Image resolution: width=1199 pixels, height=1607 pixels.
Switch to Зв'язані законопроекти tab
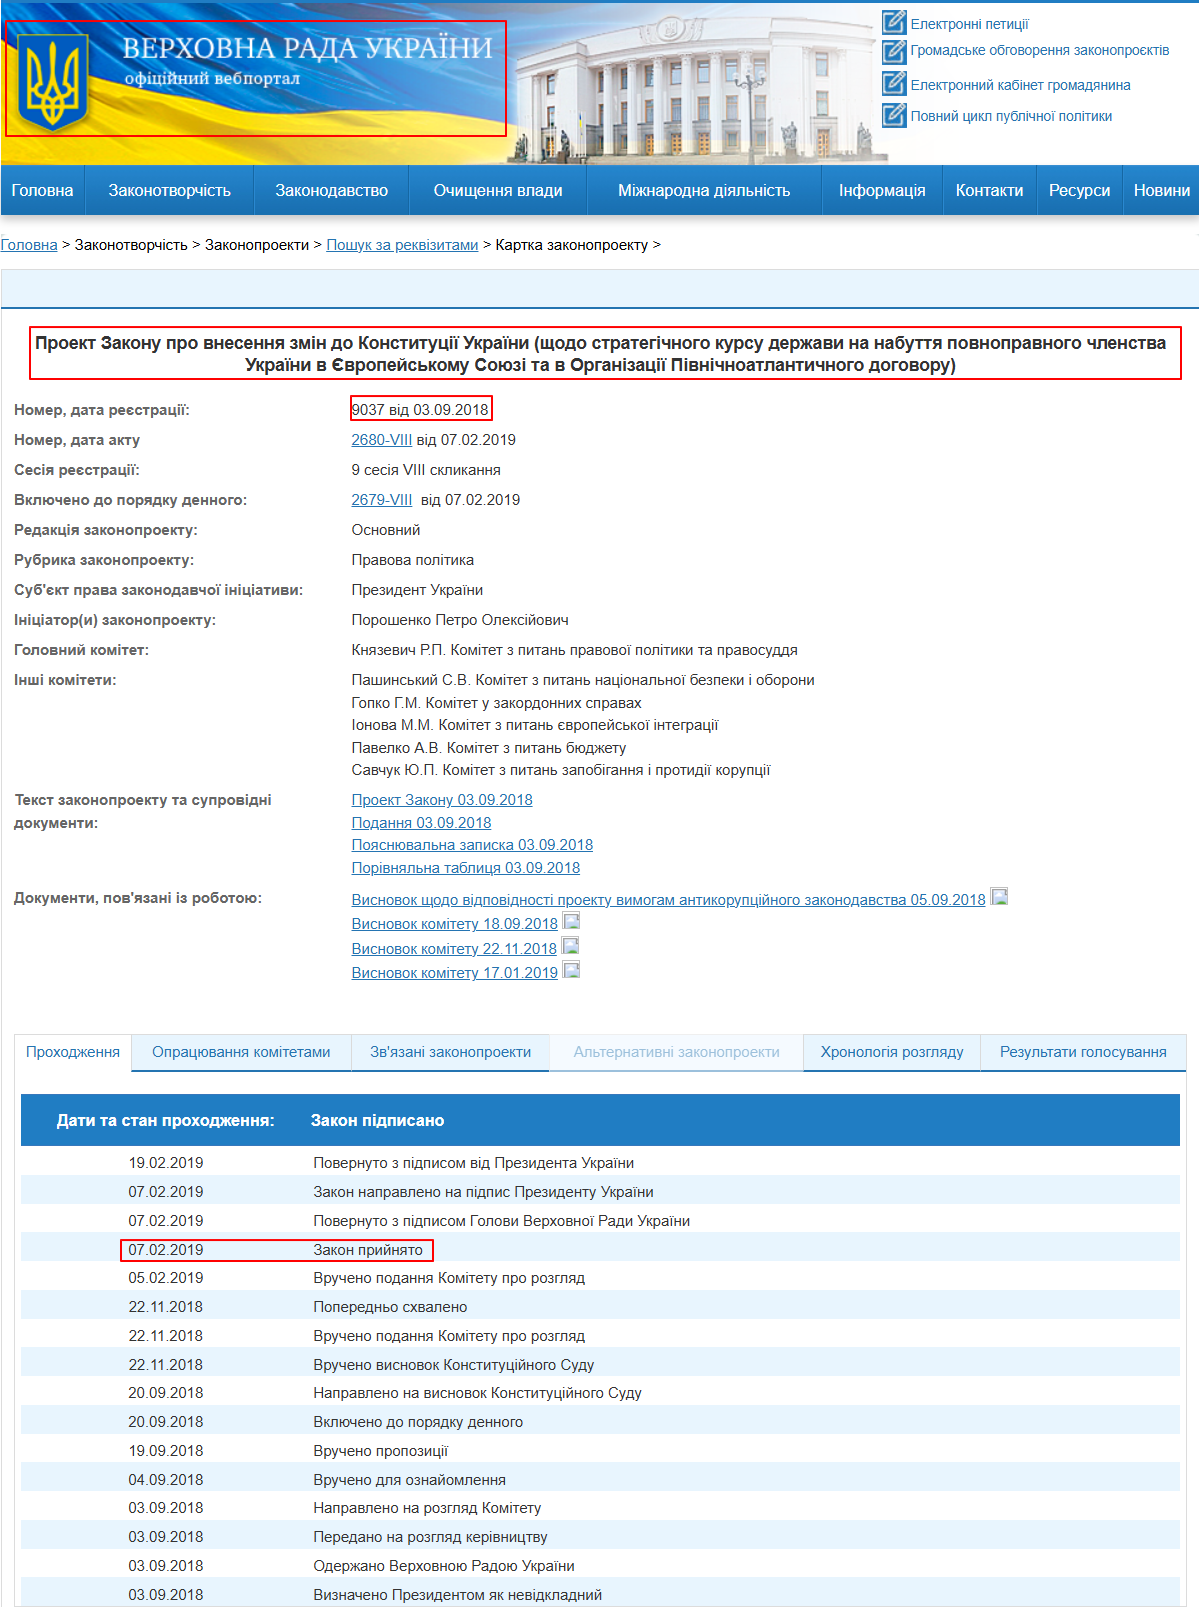tap(450, 1052)
